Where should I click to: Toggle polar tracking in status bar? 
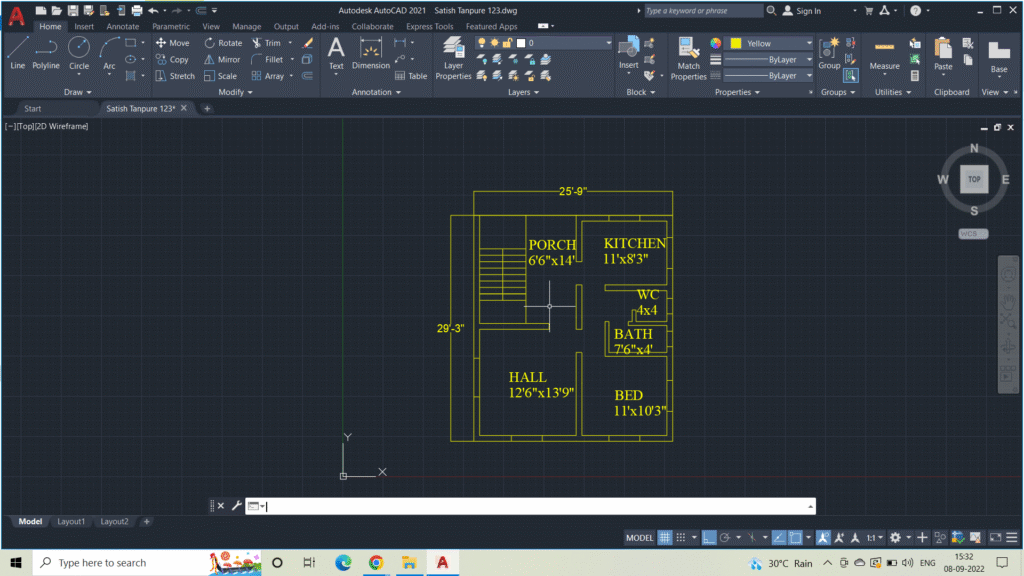click(x=725, y=537)
